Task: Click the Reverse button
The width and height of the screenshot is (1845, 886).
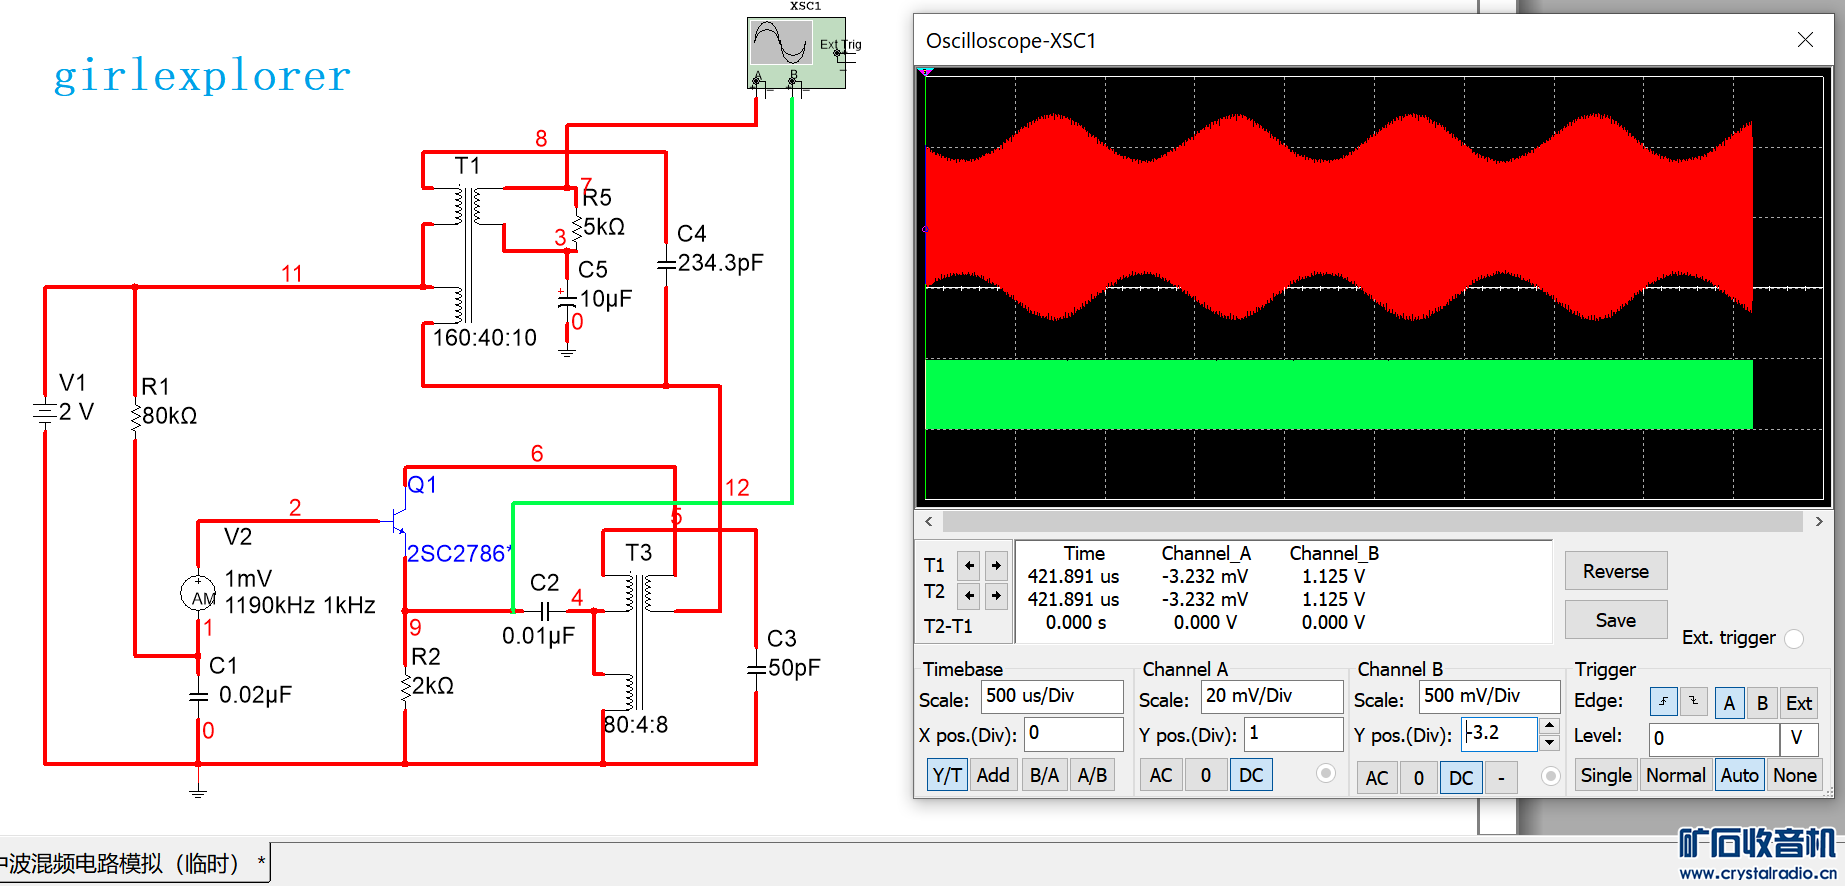Action: coord(1616,571)
